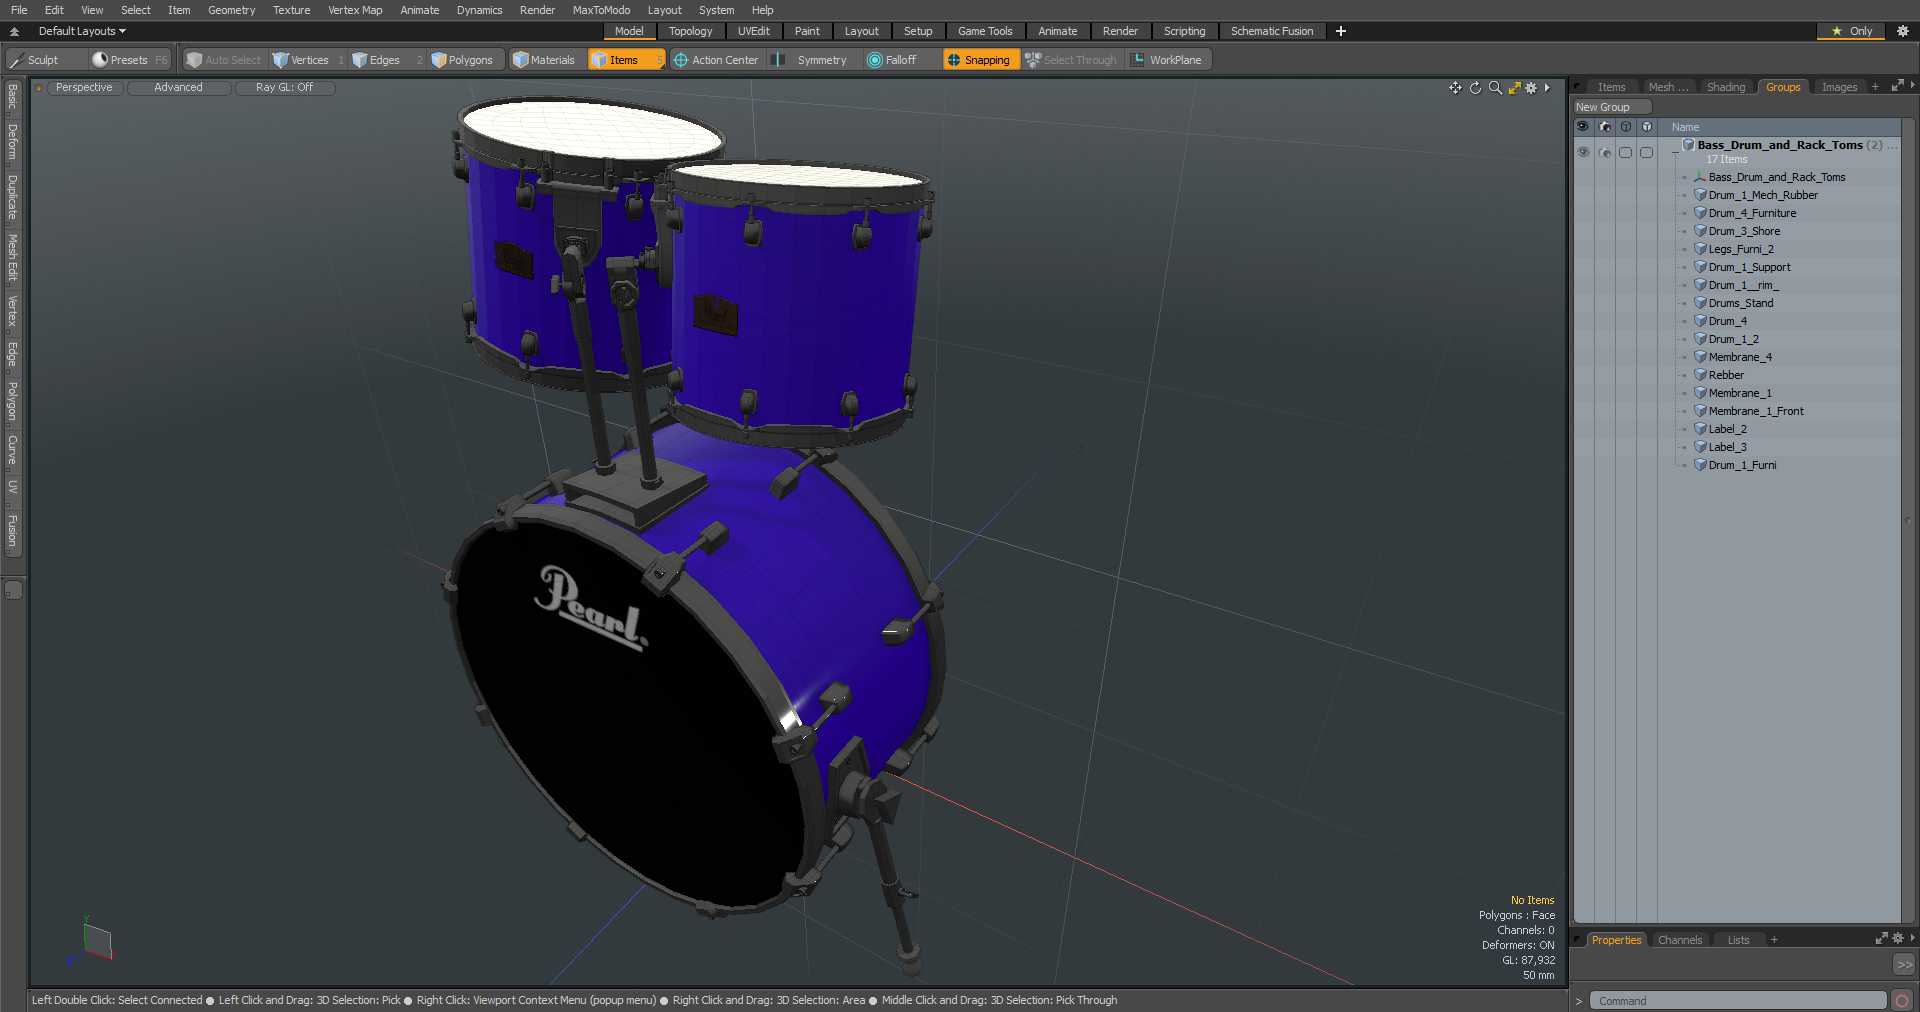Open the Schematic Fusion layout
This screenshot has width=1920, height=1012.
[x=1272, y=31]
